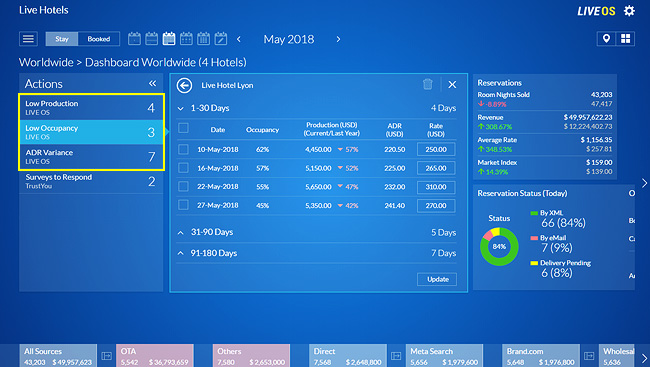
Task: Click the Room Nights Sold value 43,203
Action: point(601,95)
